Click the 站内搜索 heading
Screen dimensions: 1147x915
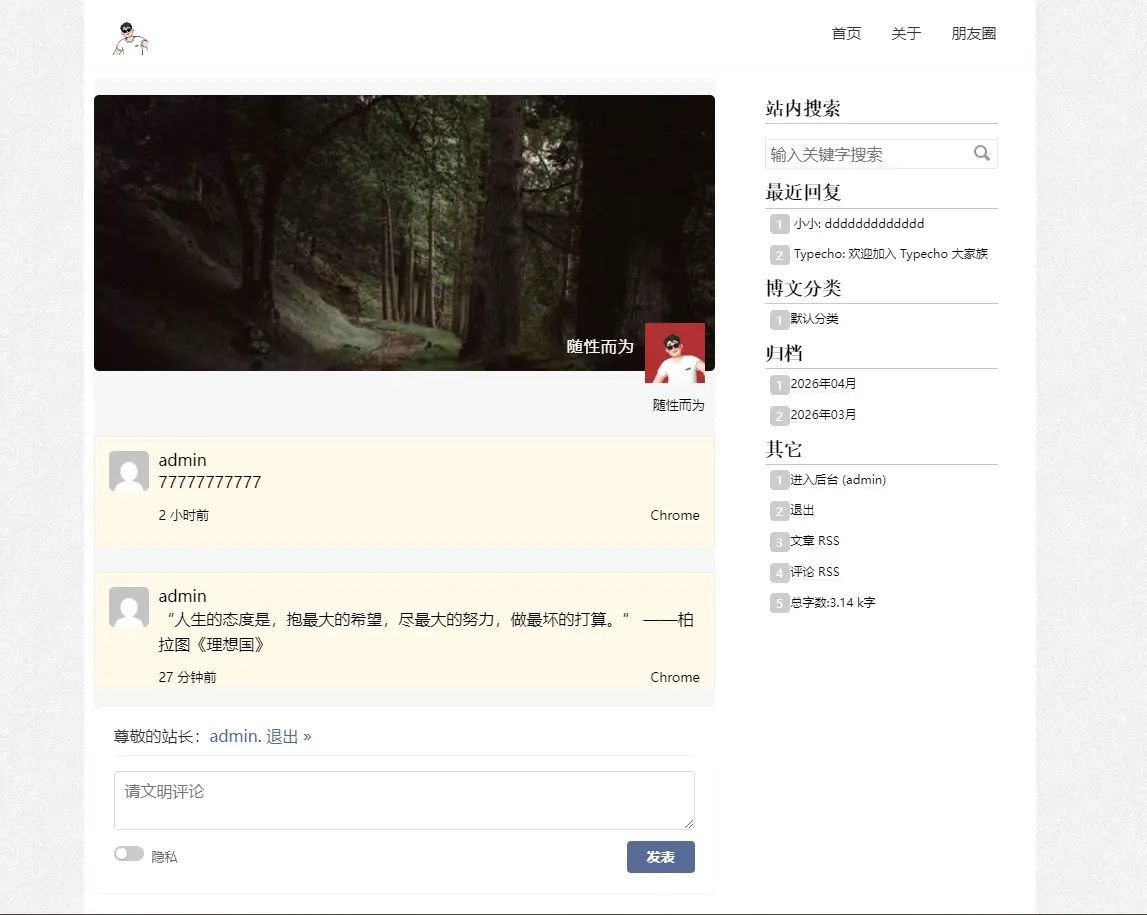[x=802, y=108]
